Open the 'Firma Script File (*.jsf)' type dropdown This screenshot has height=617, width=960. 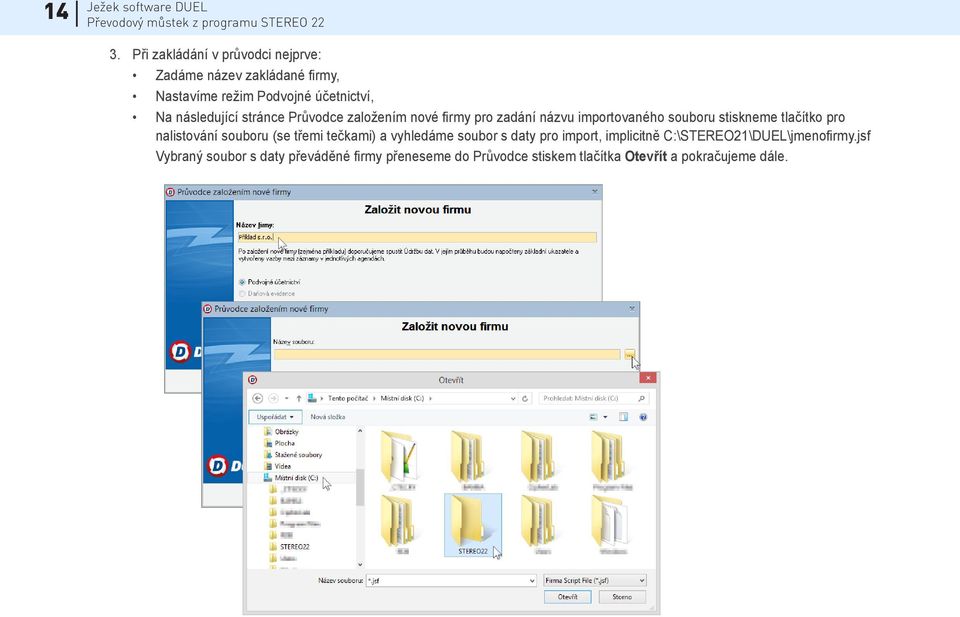click(594, 580)
